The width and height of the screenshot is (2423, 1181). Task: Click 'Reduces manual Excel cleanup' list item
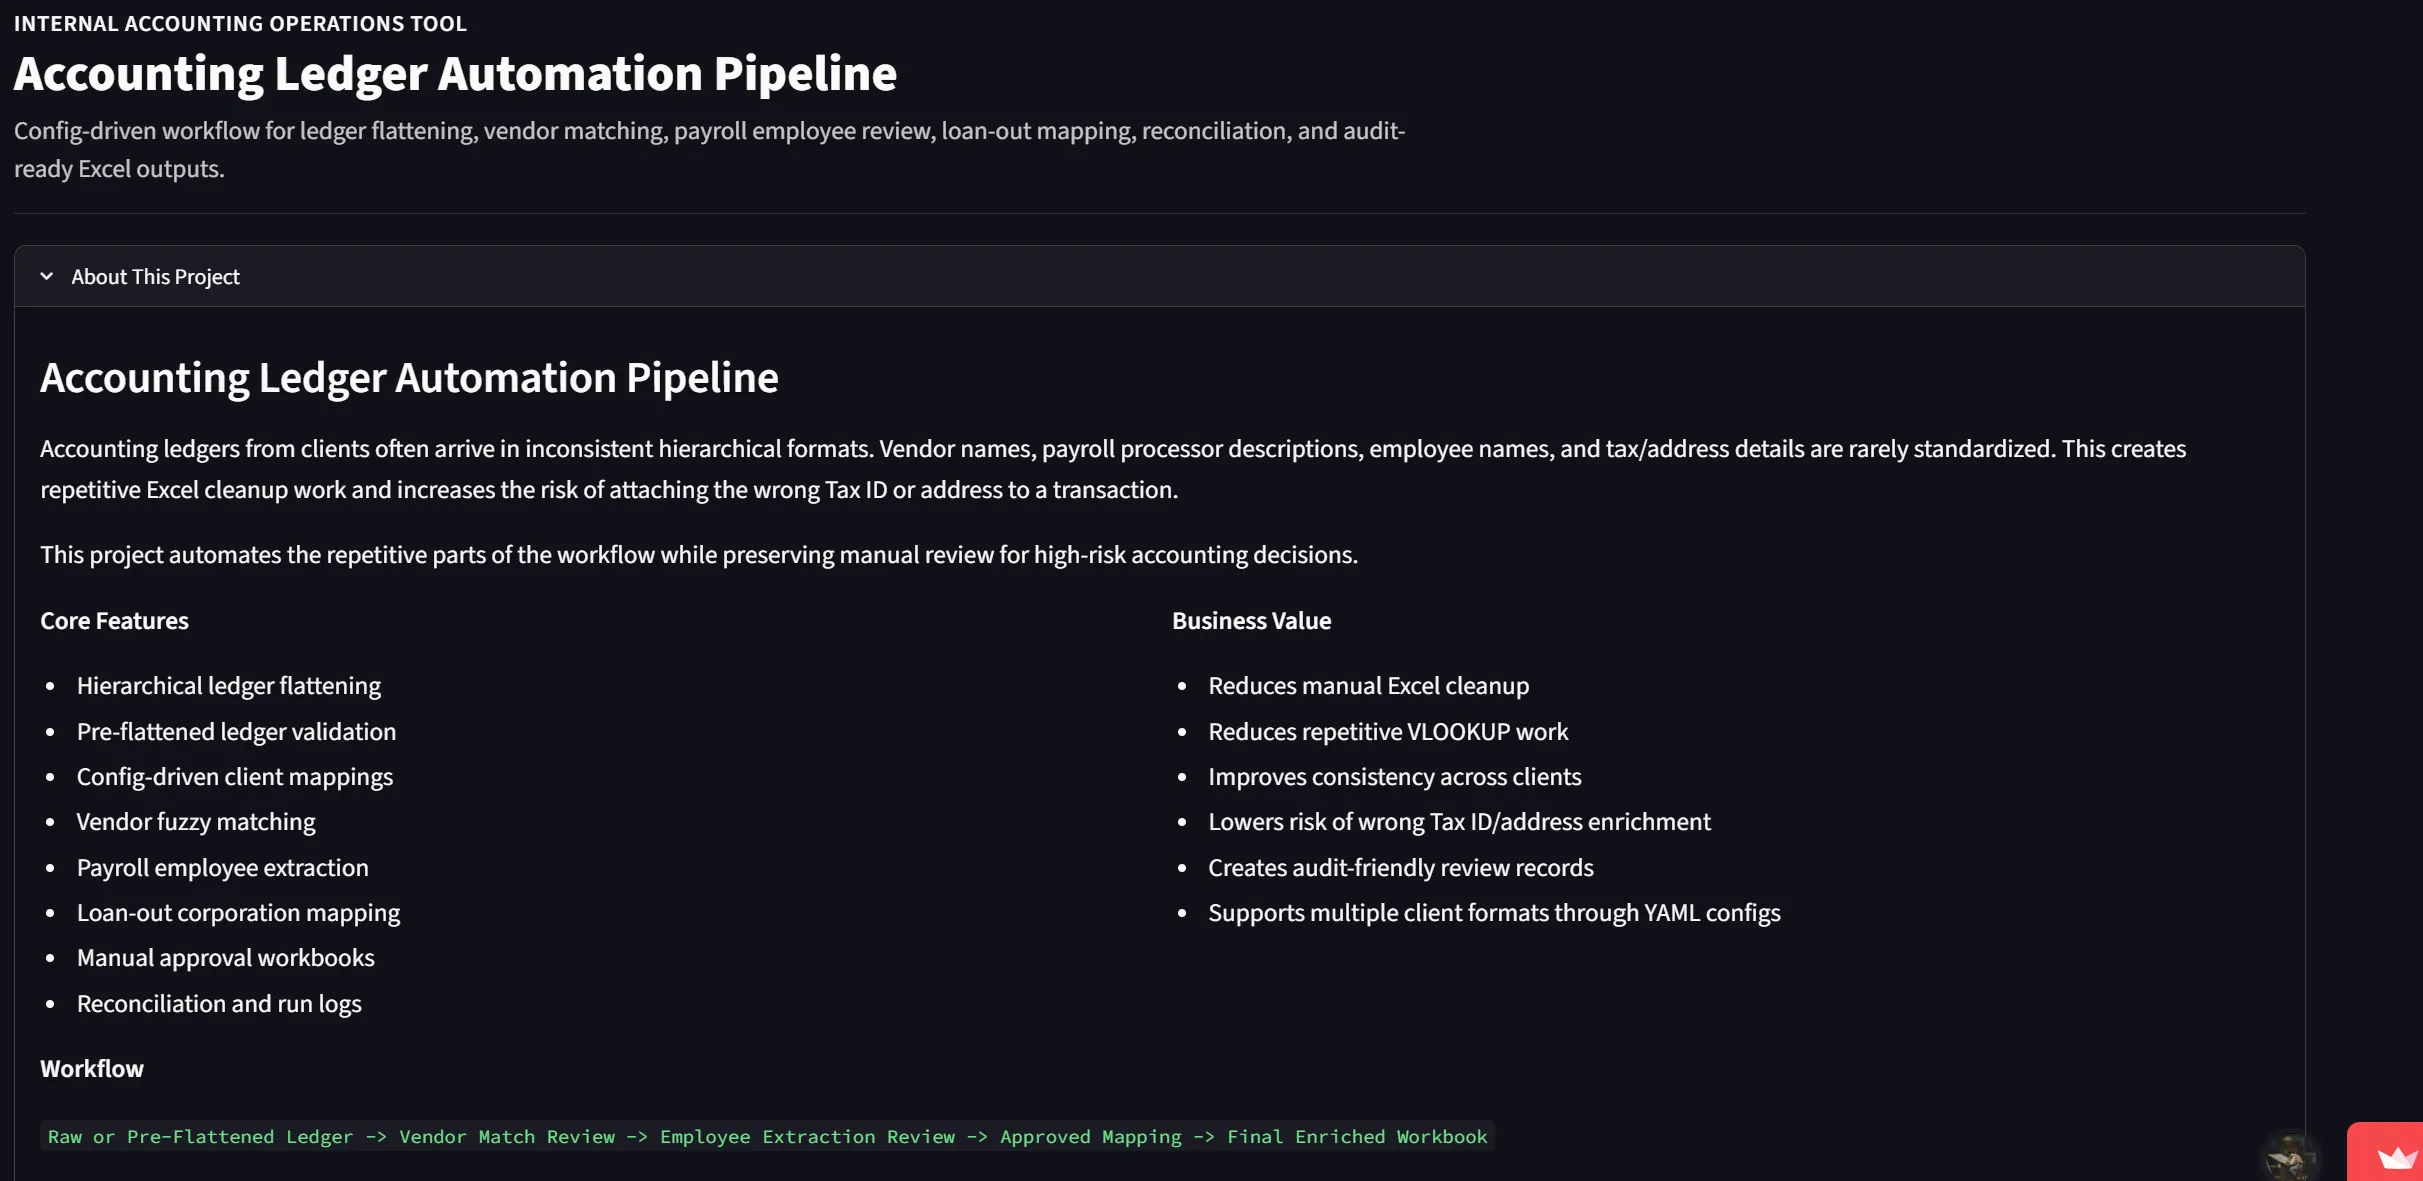1369,685
